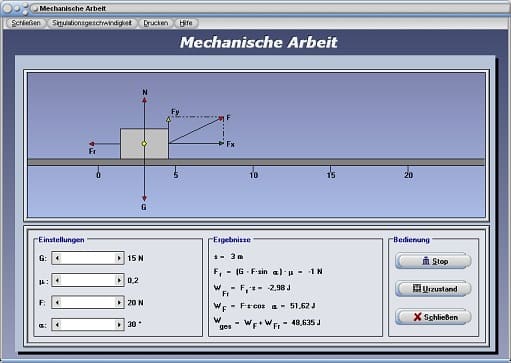Click the '-1 N' friction force result
This screenshot has height=363, width=511.
pyautogui.click(x=315, y=271)
